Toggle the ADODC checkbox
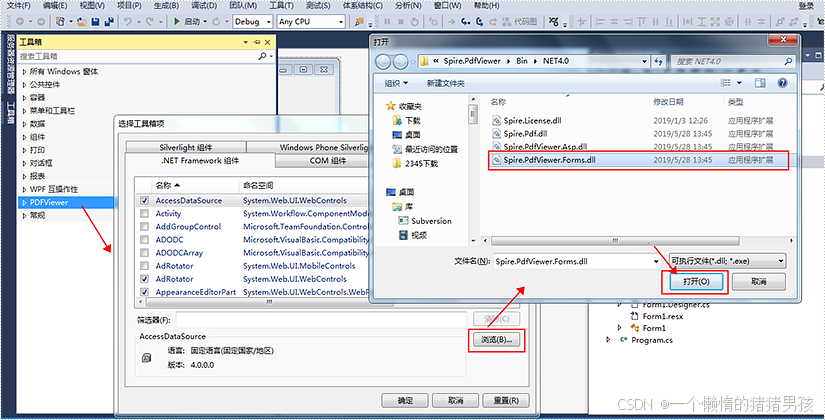Viewport: 825px width, 420px height. 144,240
